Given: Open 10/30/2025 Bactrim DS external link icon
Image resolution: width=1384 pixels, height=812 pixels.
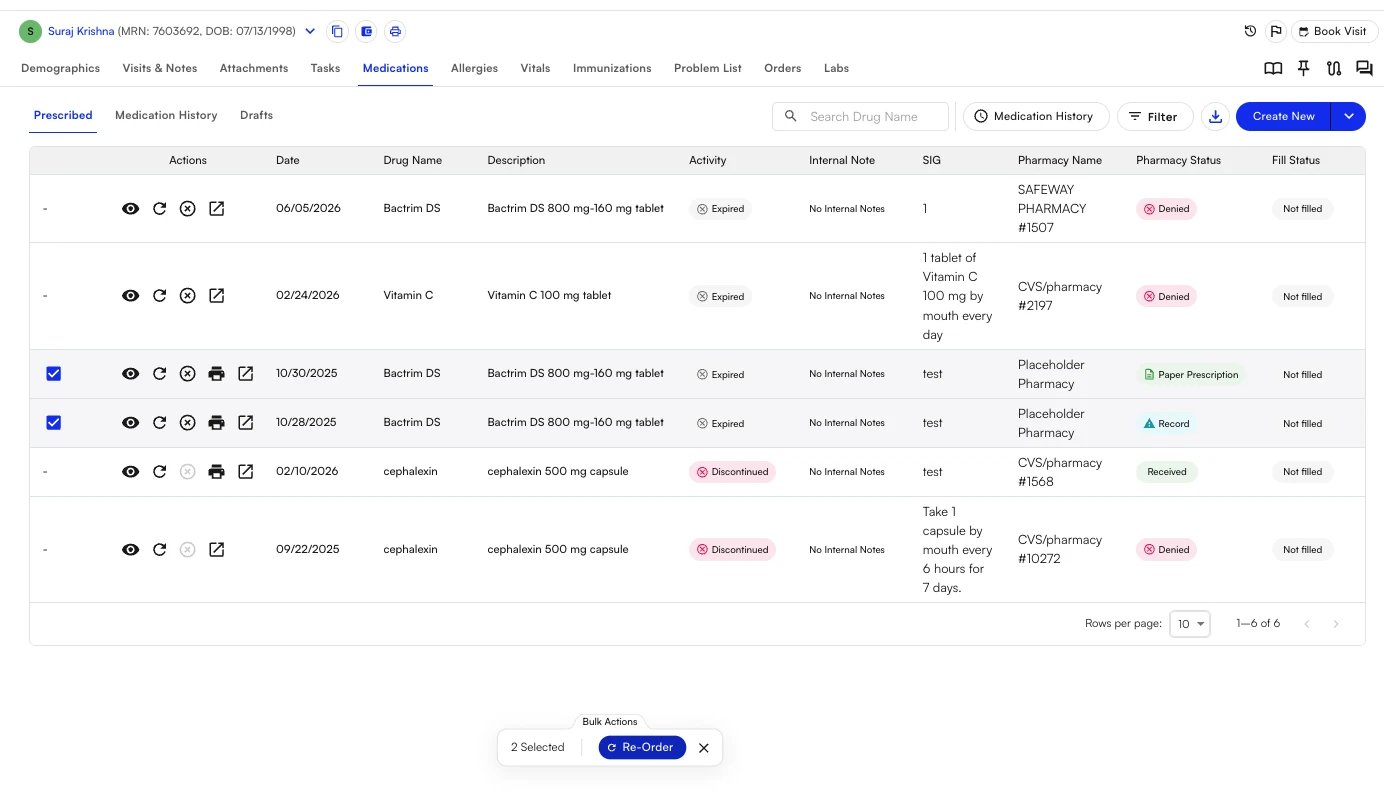Looking at the screenshot, I should [245, 374].
